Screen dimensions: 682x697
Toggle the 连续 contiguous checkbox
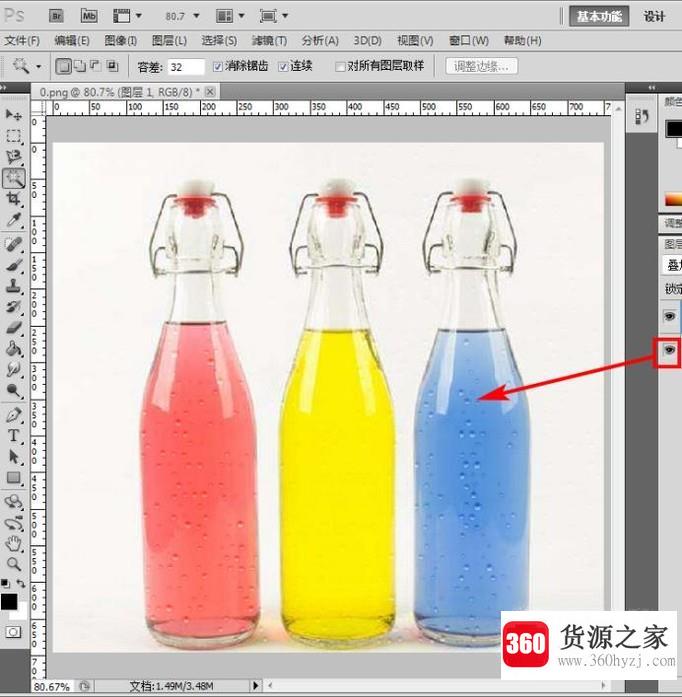tap(283, 67)
